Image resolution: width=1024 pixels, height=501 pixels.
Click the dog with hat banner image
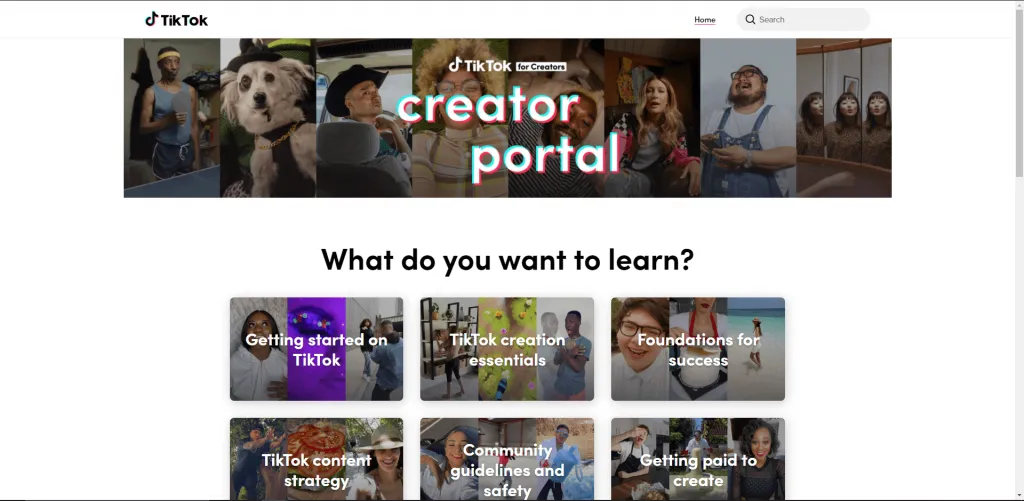268,118
